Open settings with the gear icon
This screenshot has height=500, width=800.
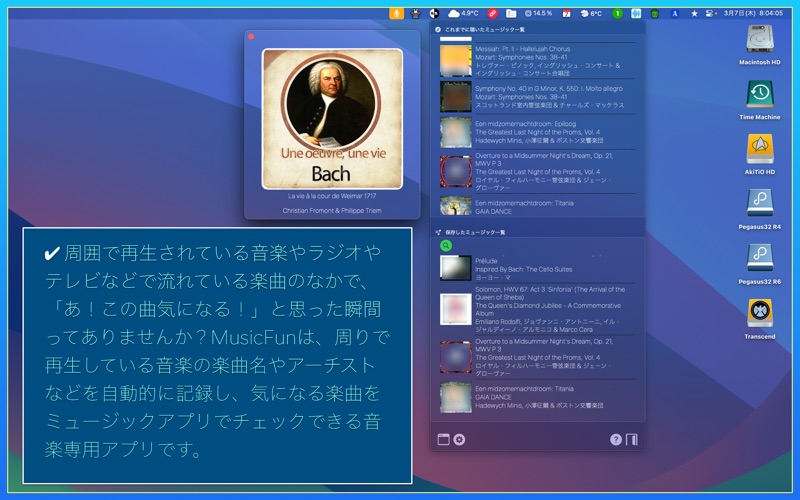[459, 439]
